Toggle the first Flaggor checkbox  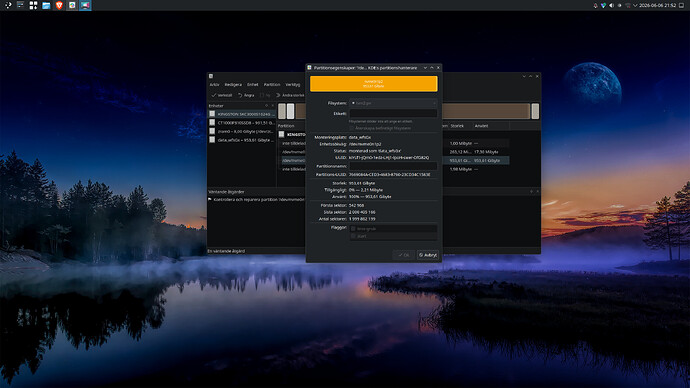[x=353, y=229]
